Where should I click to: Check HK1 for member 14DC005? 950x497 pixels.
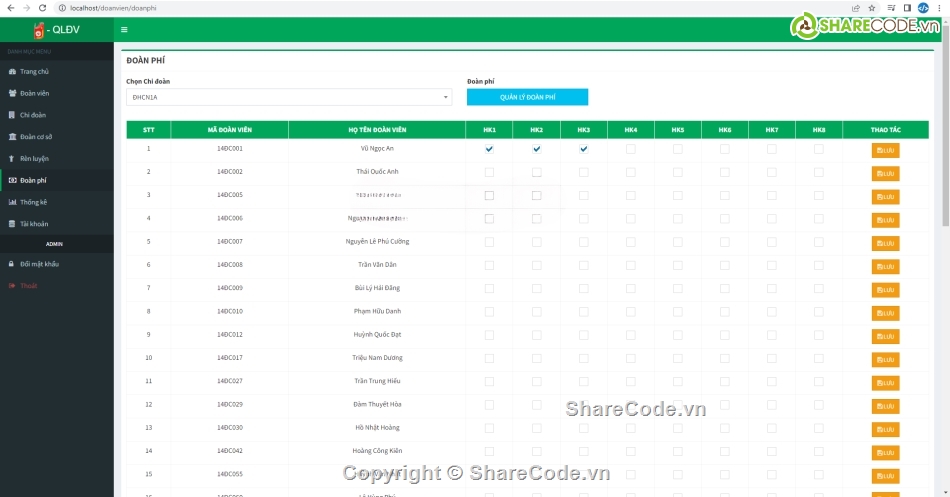pyautogui.click(x=489, y=195)
